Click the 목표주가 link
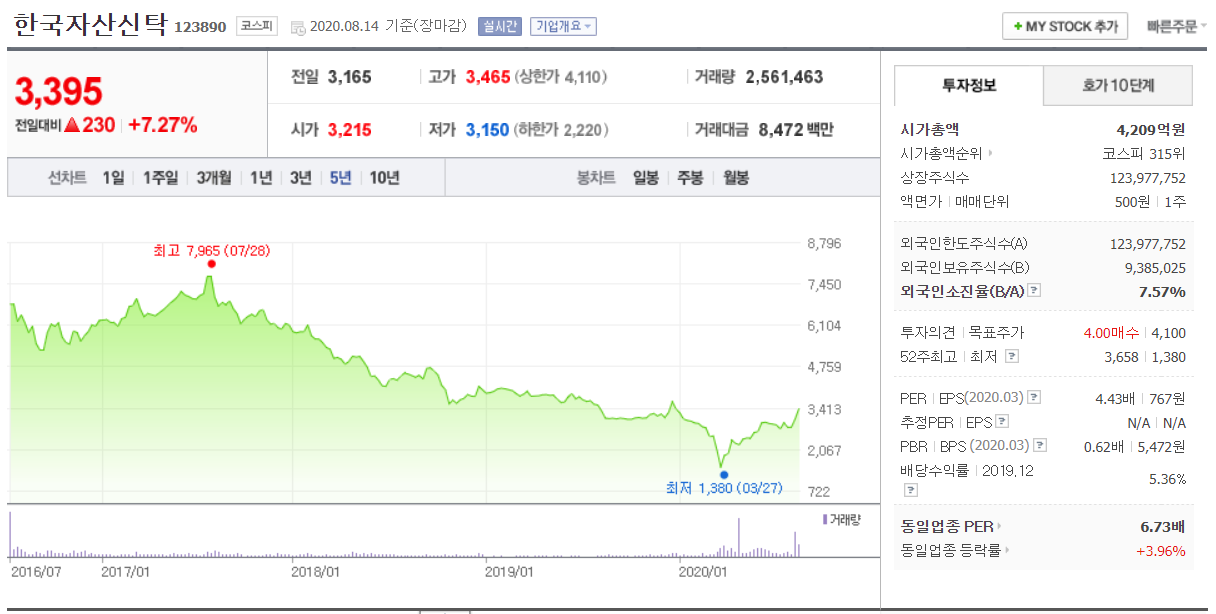 996,332
